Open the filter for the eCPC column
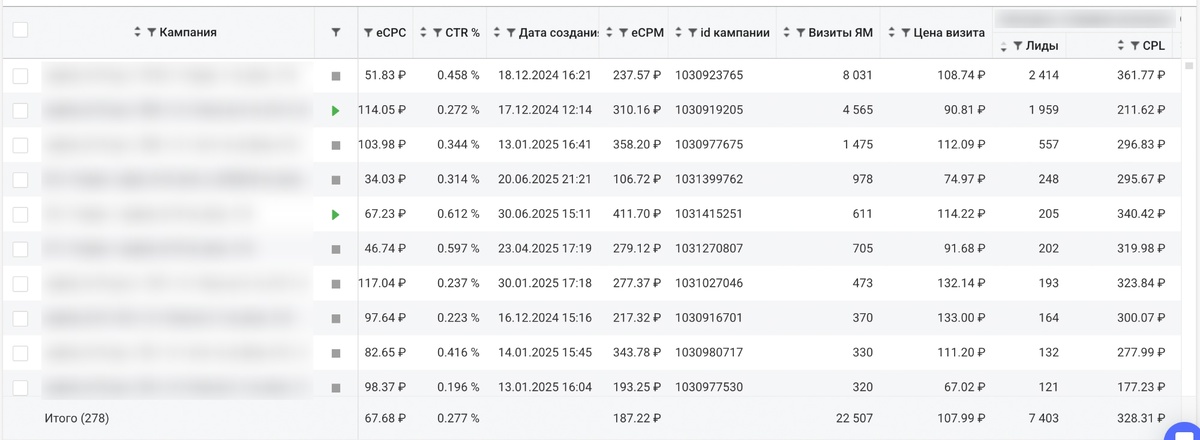The width and height of the screenshot is (1200, 440). point(369,33)
